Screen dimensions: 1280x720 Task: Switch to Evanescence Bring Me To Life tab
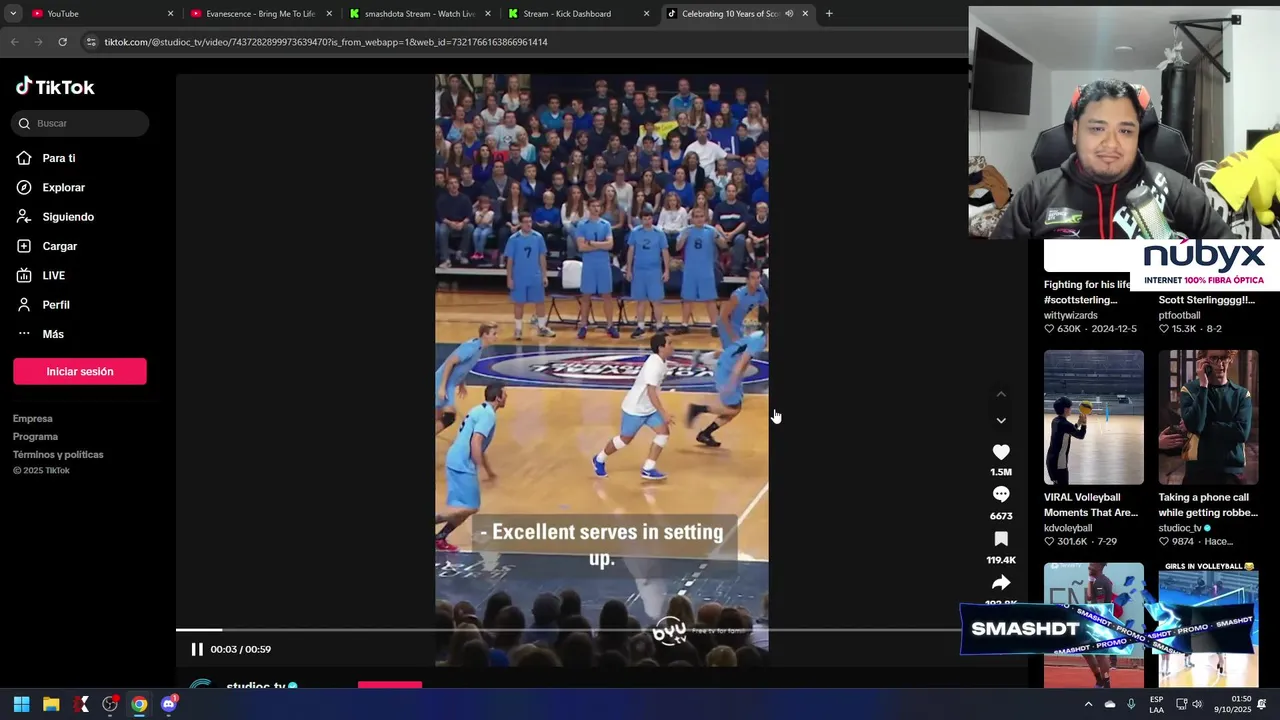click(x=260, y=14)
